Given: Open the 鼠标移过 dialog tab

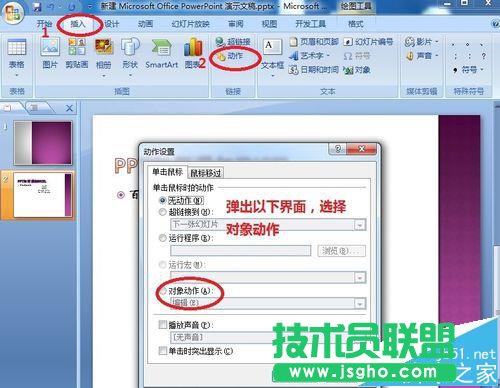Looking at the screenshot, I should (205, 173).
